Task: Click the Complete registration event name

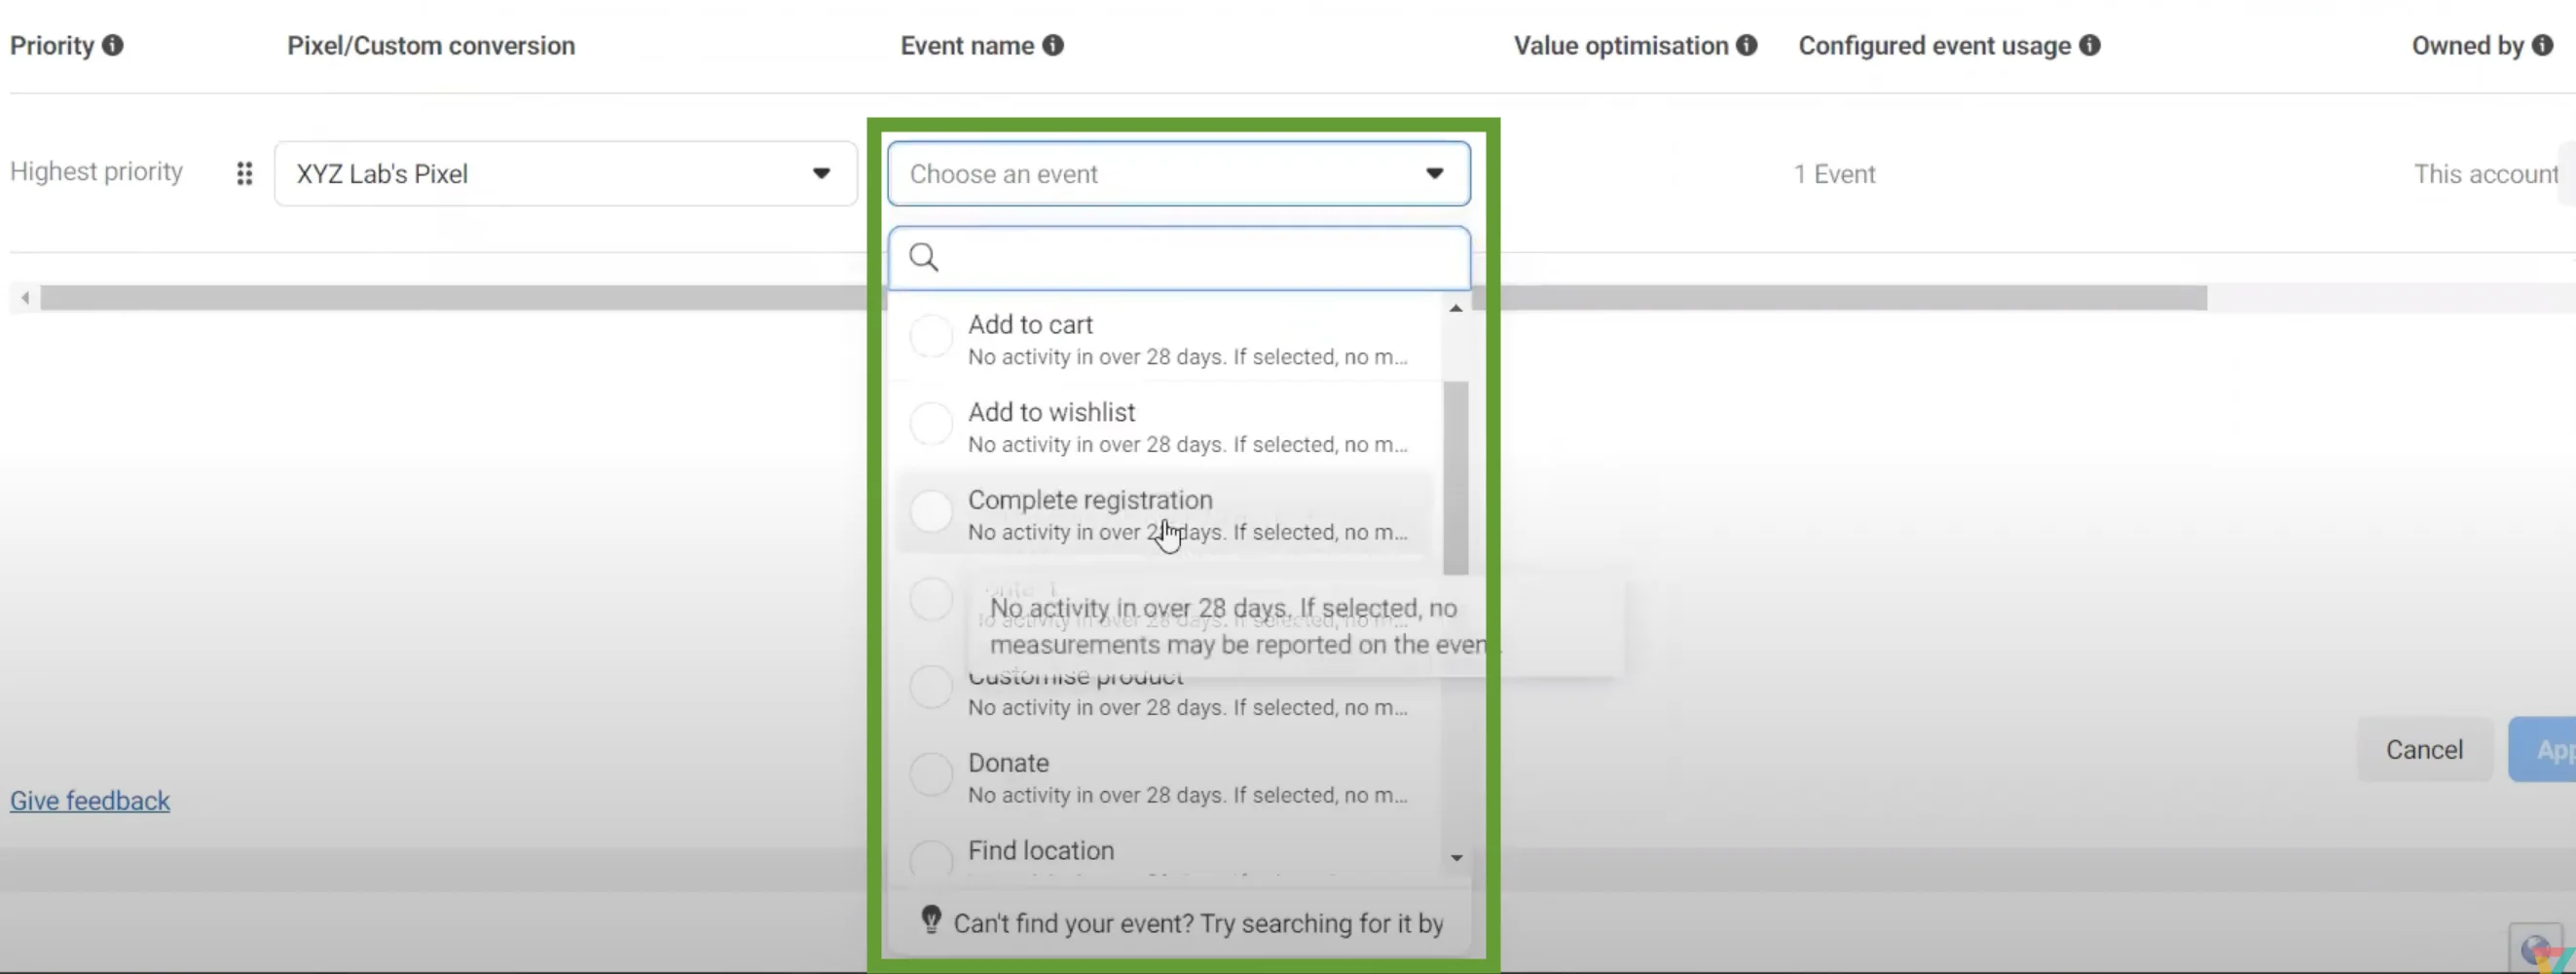Action: (x=1090, y=500)
